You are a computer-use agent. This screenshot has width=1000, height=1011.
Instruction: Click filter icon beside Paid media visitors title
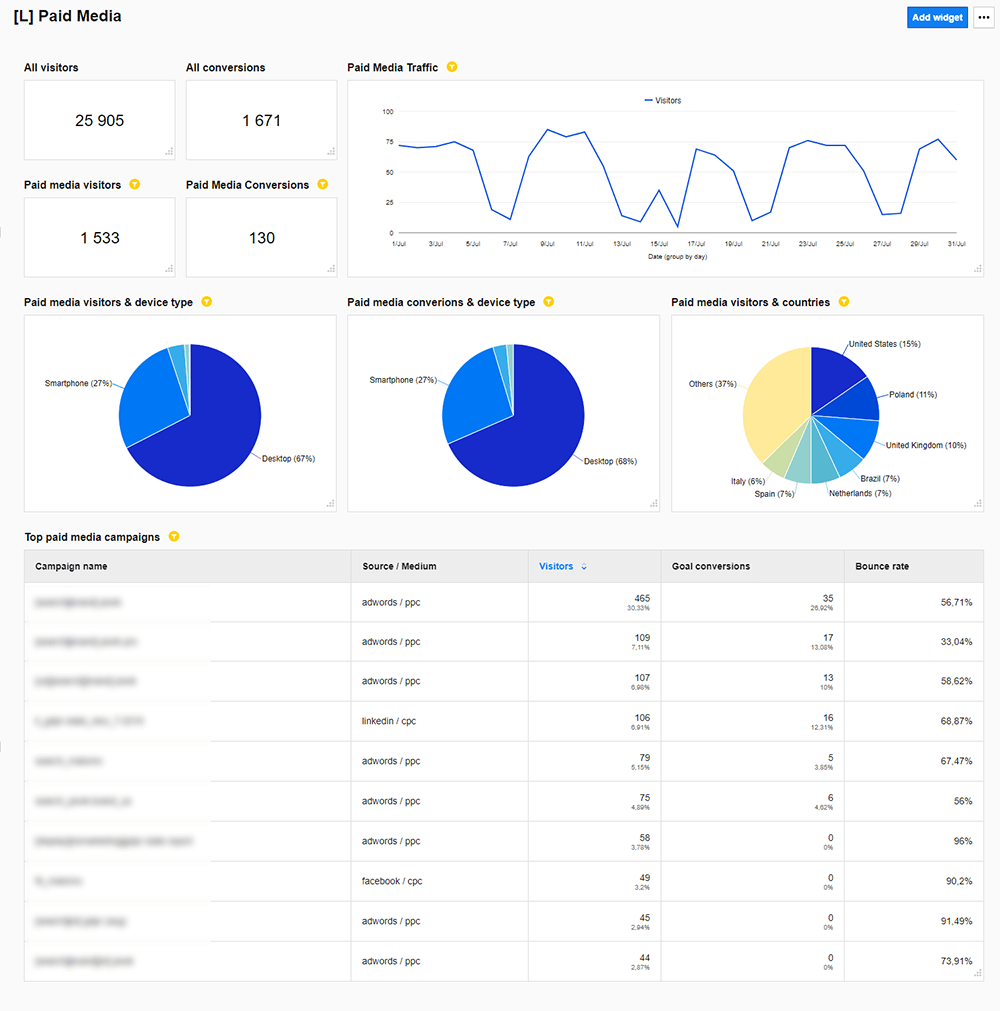[x=135, y=185]
